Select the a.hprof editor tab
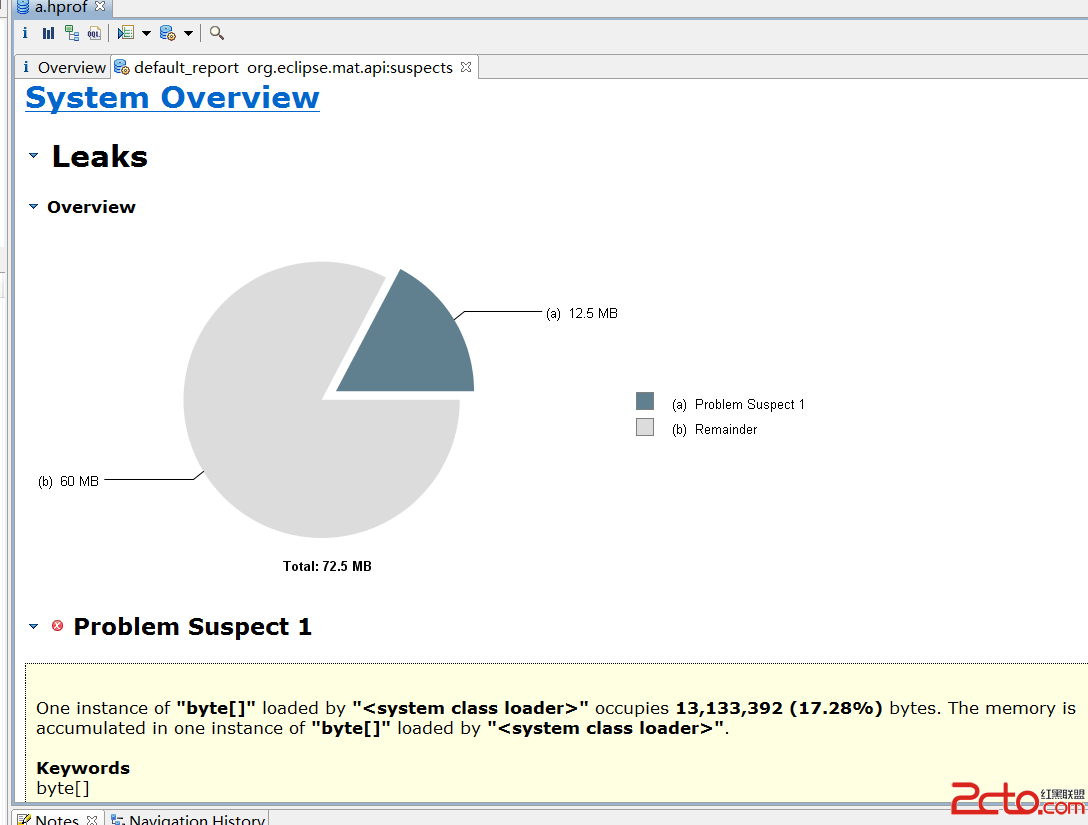 pyautogui.click(x=61, y=8)
